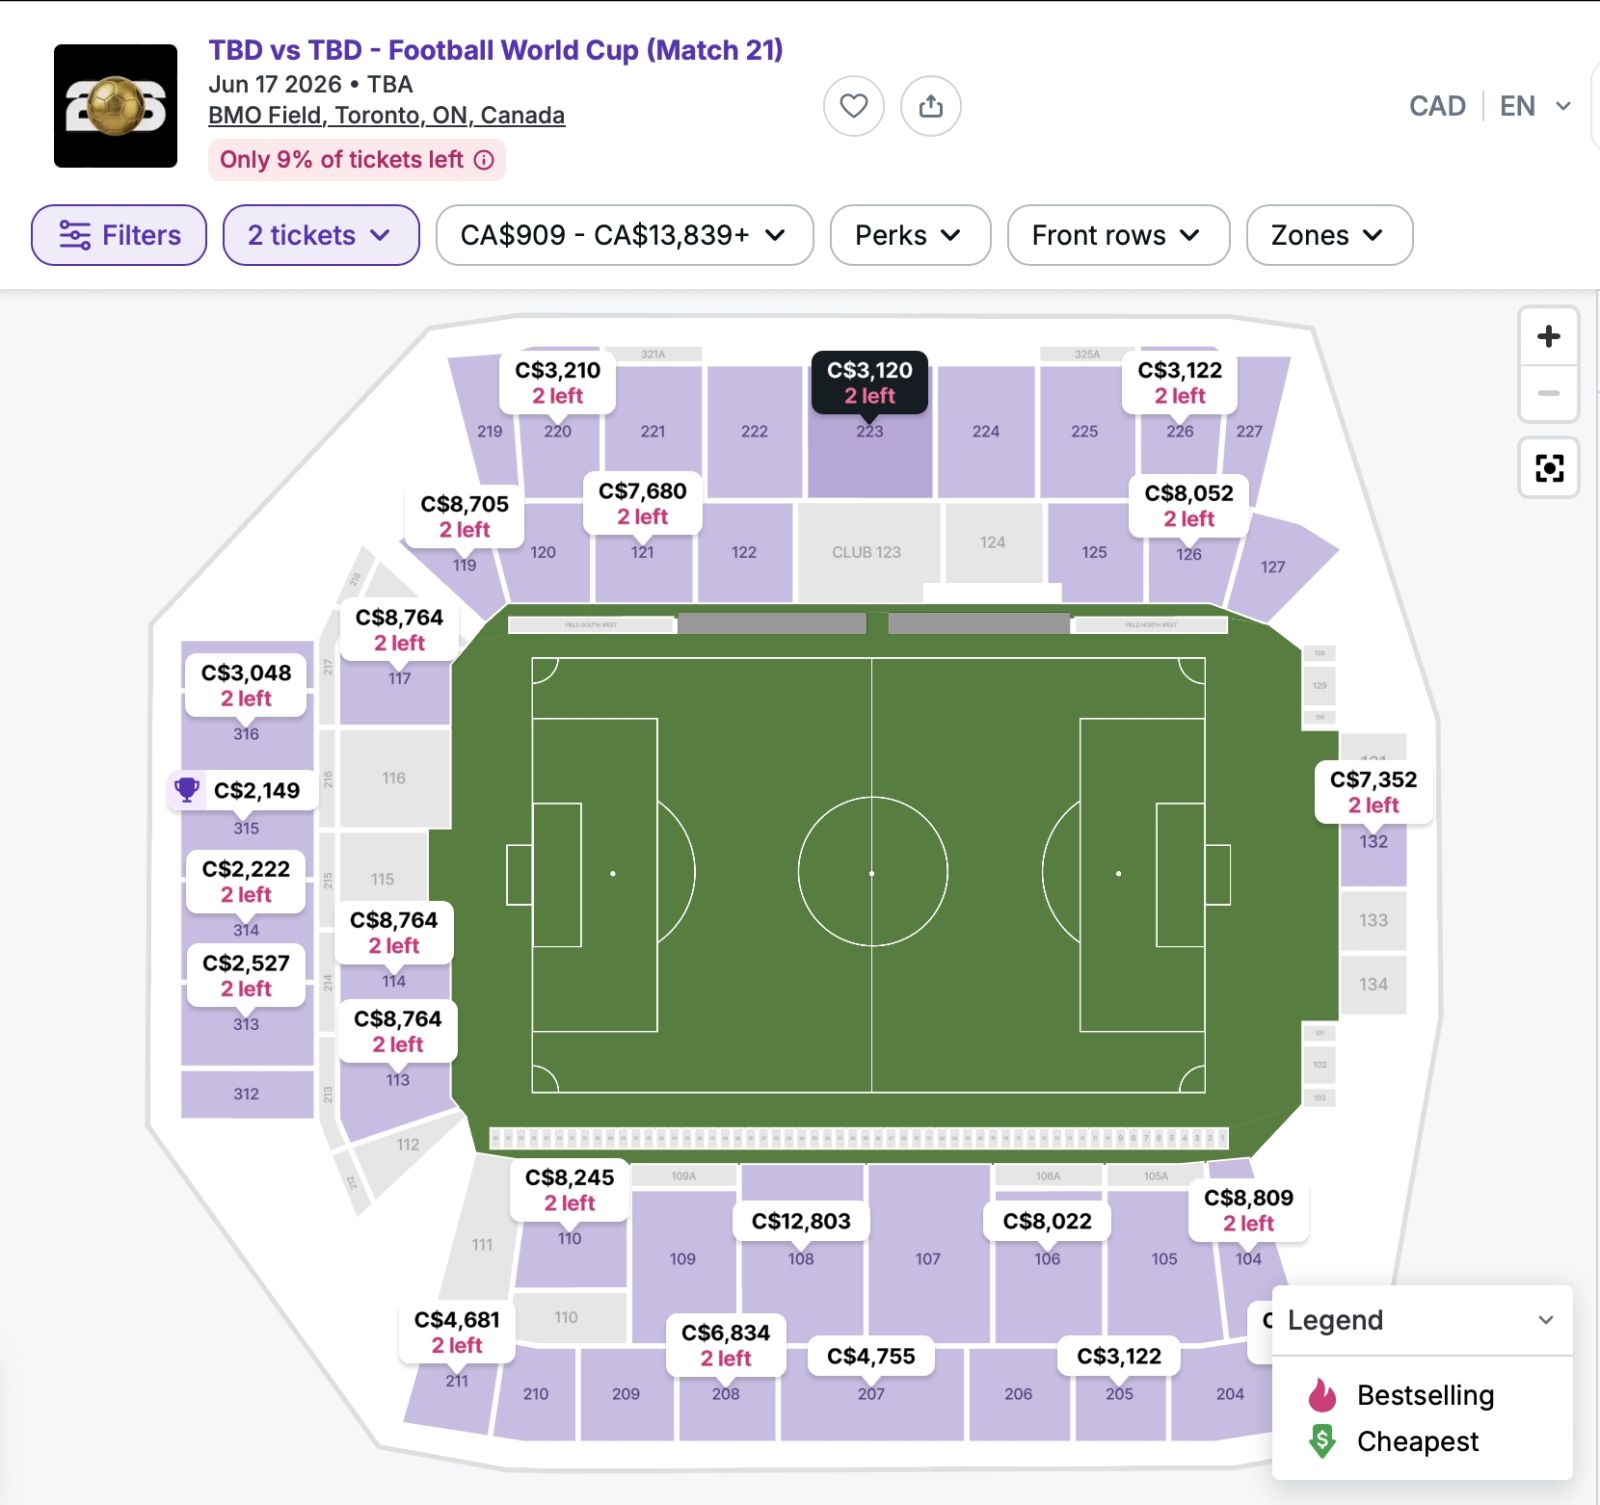1600x1505 pixels.
Task: Click the event logo thumbnail
Action: [x=116, y=106]
